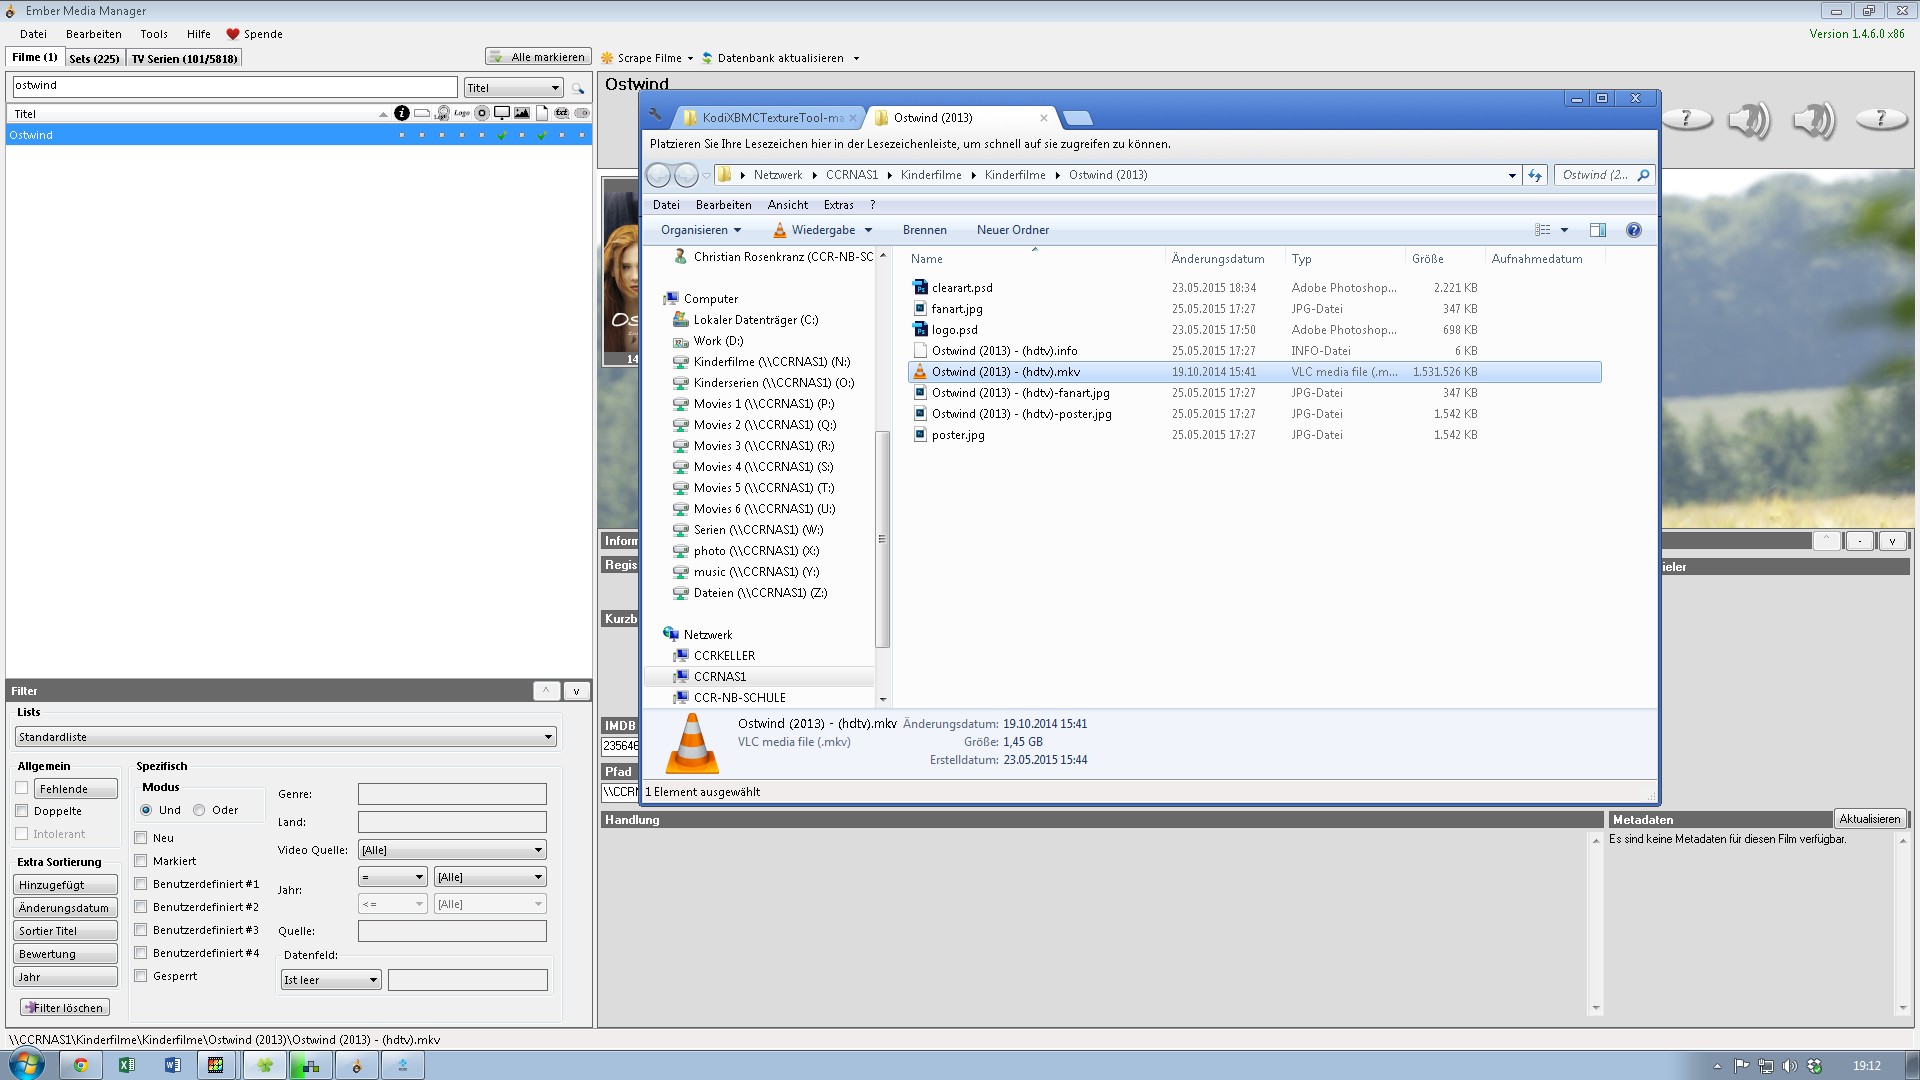
Task: Open the Bearbeiten menu in Ember
Action: point(94,34)
